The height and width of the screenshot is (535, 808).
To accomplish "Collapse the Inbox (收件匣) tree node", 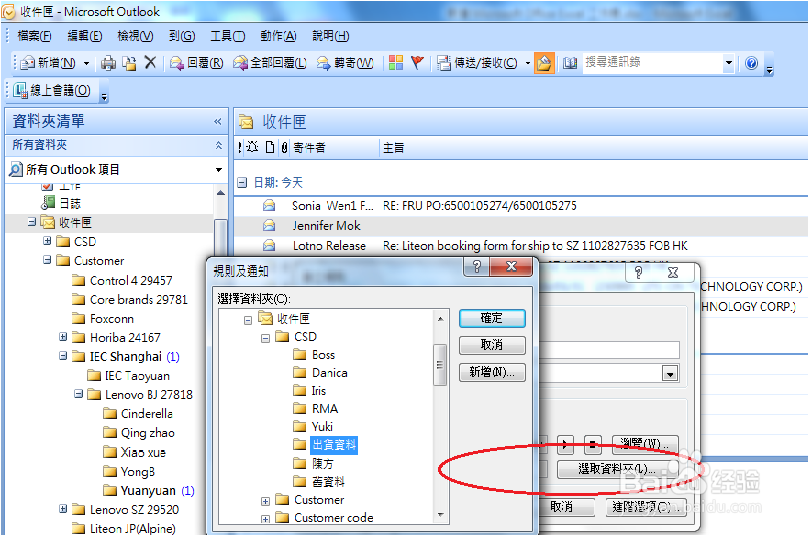I will pyautogui.click(x=32, y=222).
